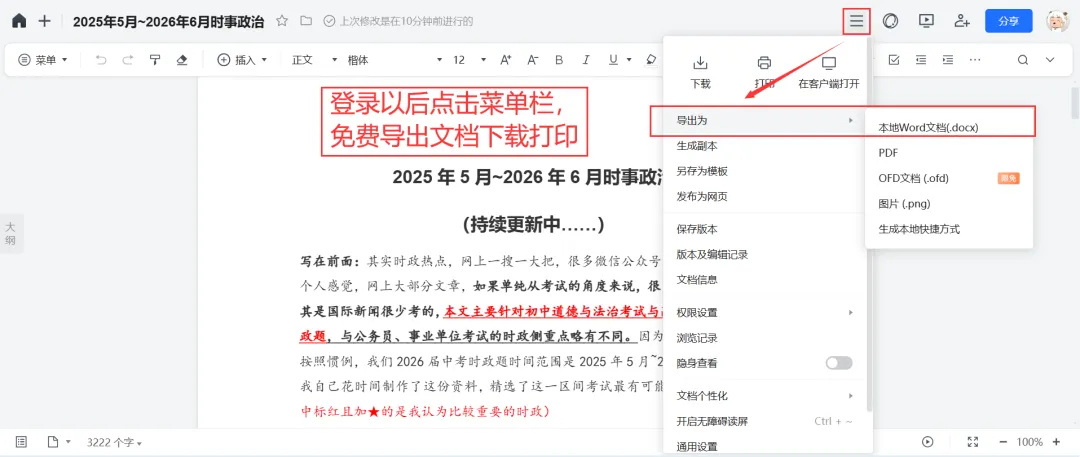1080x457 pixels.
Task: Print the document from menu
Action: 764,72
